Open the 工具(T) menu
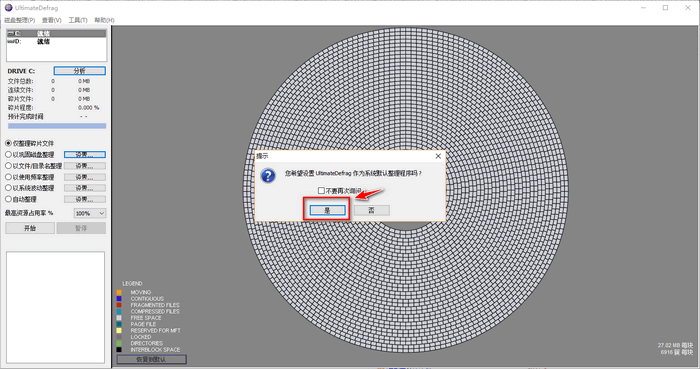Image resolution: width=700 pixels, height=369 pixels. pos(78,20)
